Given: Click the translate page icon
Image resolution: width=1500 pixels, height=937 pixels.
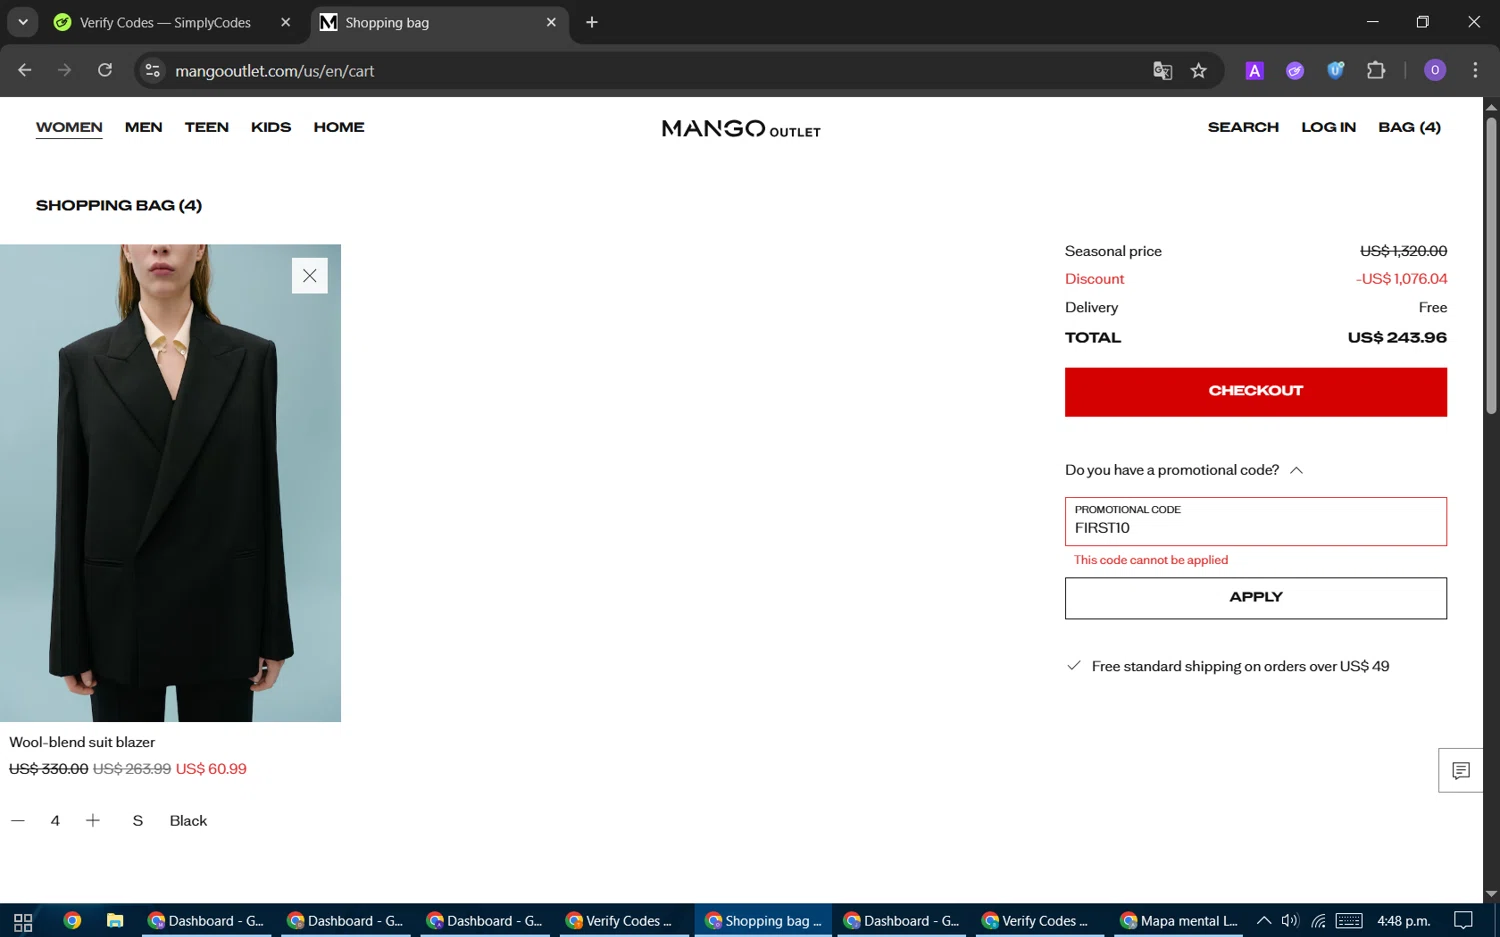Looking at the screenshot, I should click(x=1162, y=70).
